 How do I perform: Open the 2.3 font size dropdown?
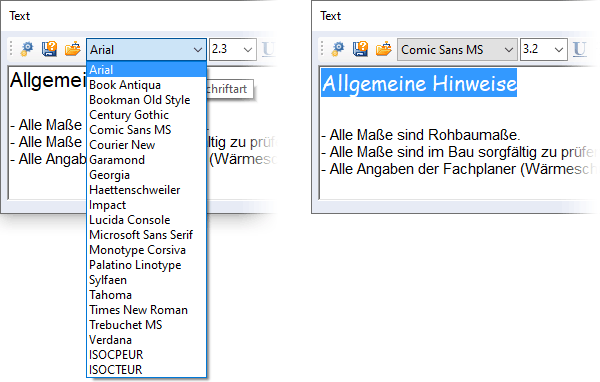pyautogui.click(x=248, y=50)
